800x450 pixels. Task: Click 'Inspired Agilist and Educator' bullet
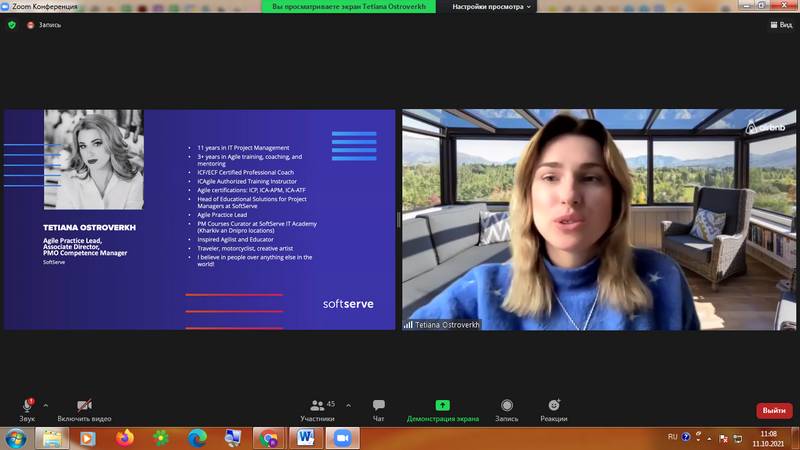235,239
